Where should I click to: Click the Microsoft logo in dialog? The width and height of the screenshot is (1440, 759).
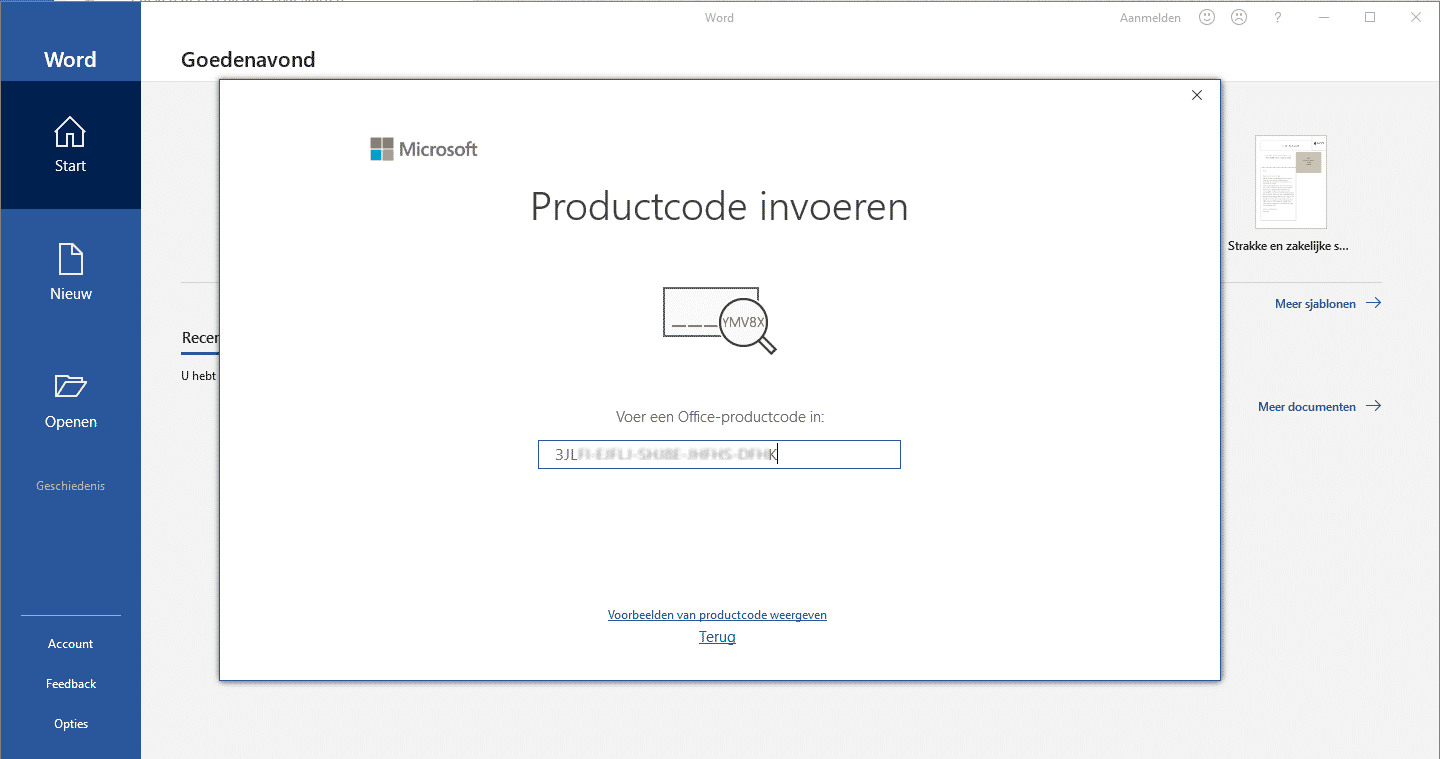[x=423, y=149]
